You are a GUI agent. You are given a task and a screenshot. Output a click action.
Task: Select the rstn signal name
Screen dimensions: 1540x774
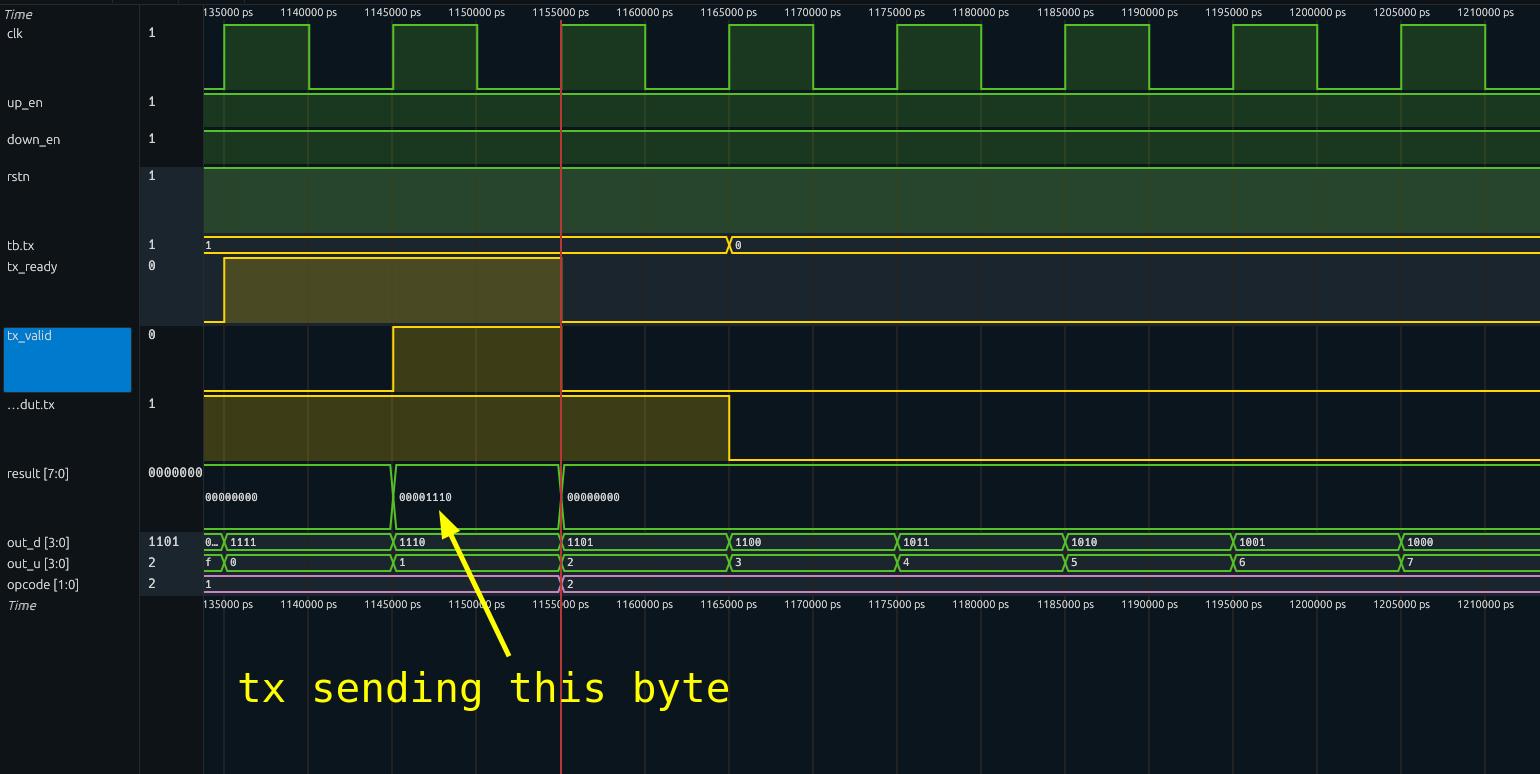tap(16, 176)
